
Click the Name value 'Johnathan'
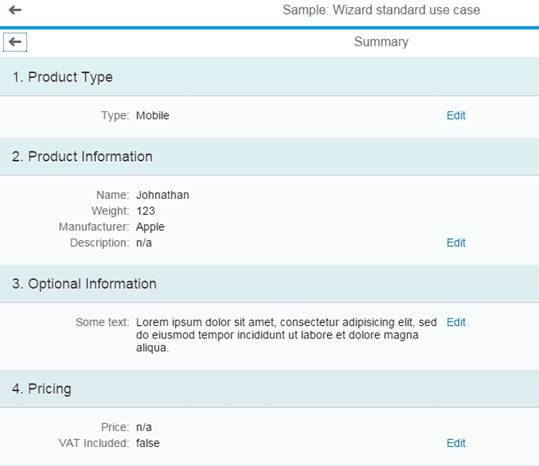pyautogui.click(x=163, y=195)
